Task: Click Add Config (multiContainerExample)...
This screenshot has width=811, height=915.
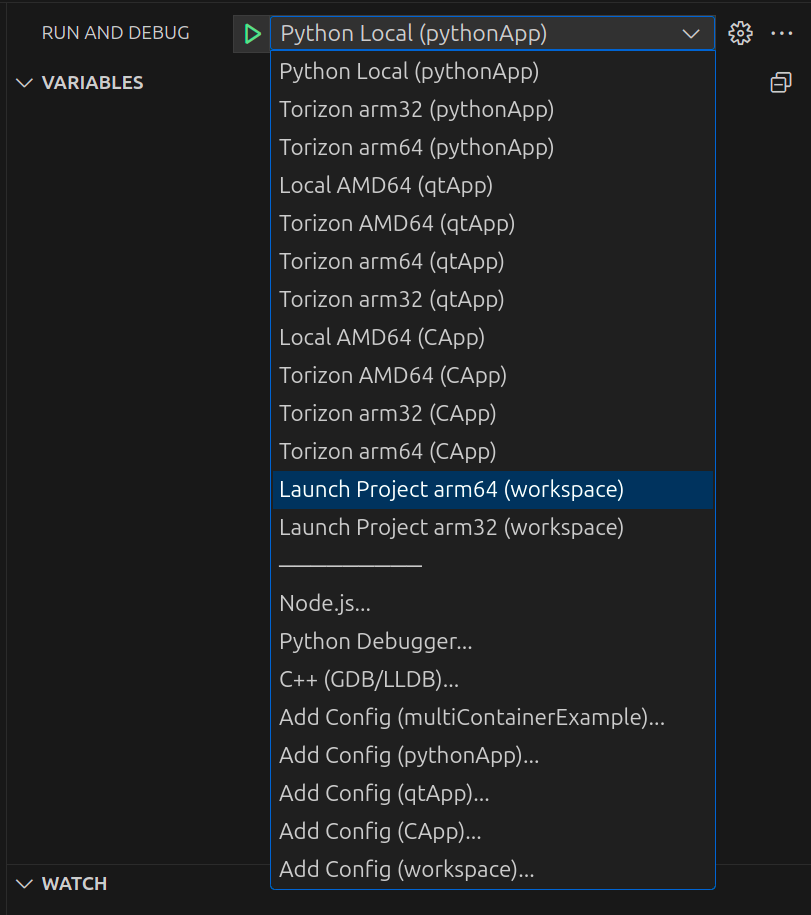Action: [x=472, y=718]
